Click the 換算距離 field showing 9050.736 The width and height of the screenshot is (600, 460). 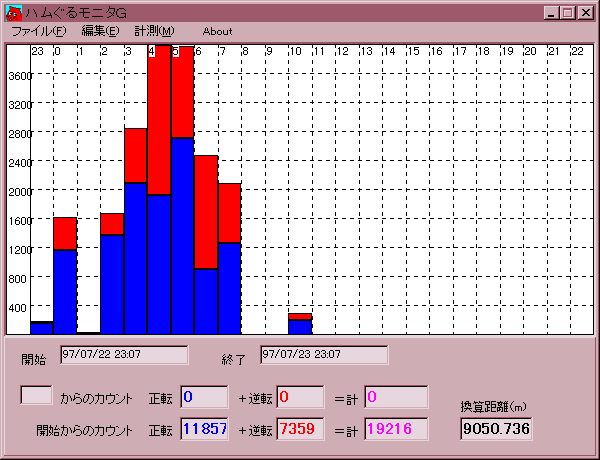497,428
